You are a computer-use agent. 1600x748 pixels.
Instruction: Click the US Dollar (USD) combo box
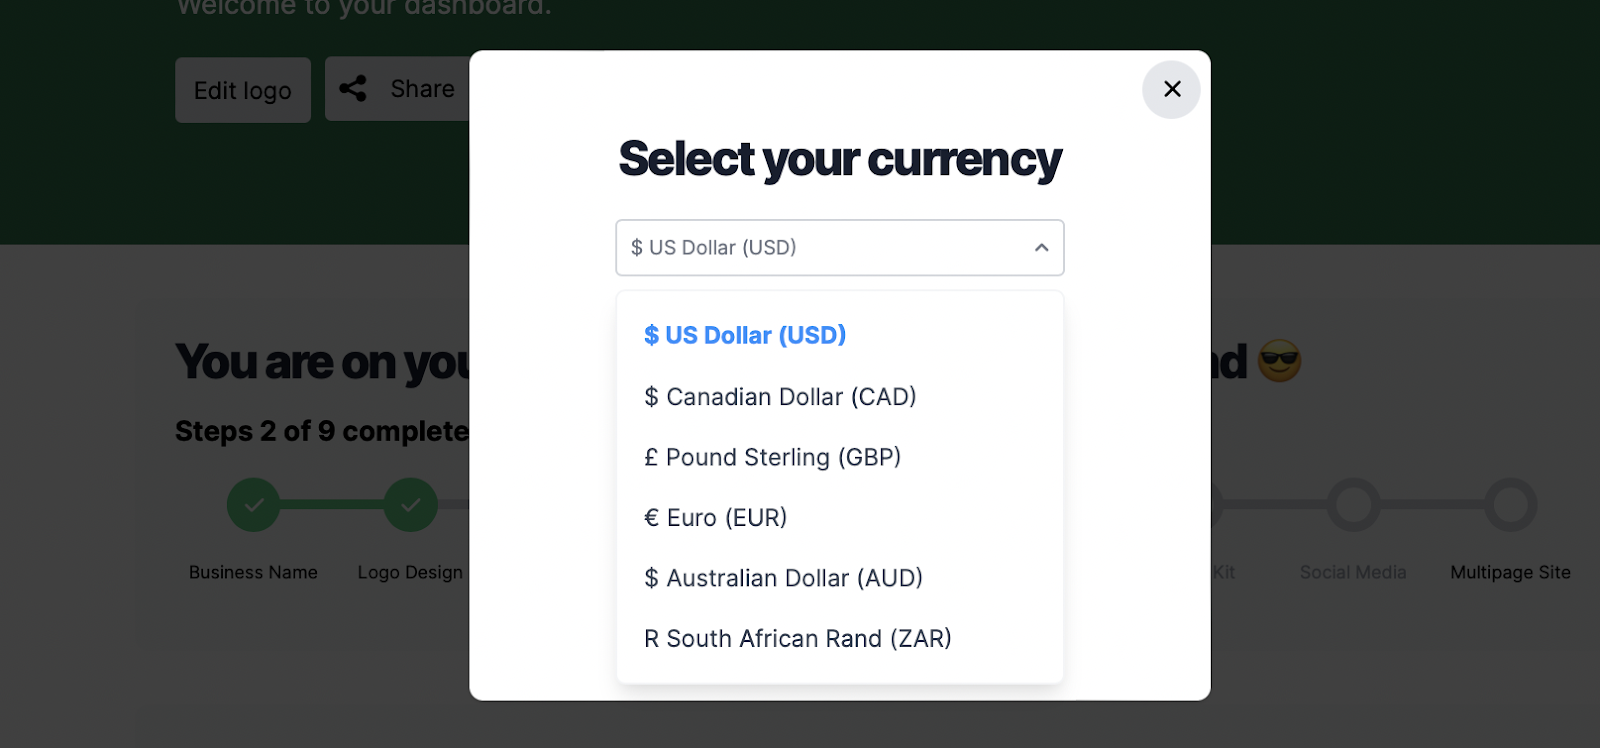pyautogui.click(x=820, y=248)
